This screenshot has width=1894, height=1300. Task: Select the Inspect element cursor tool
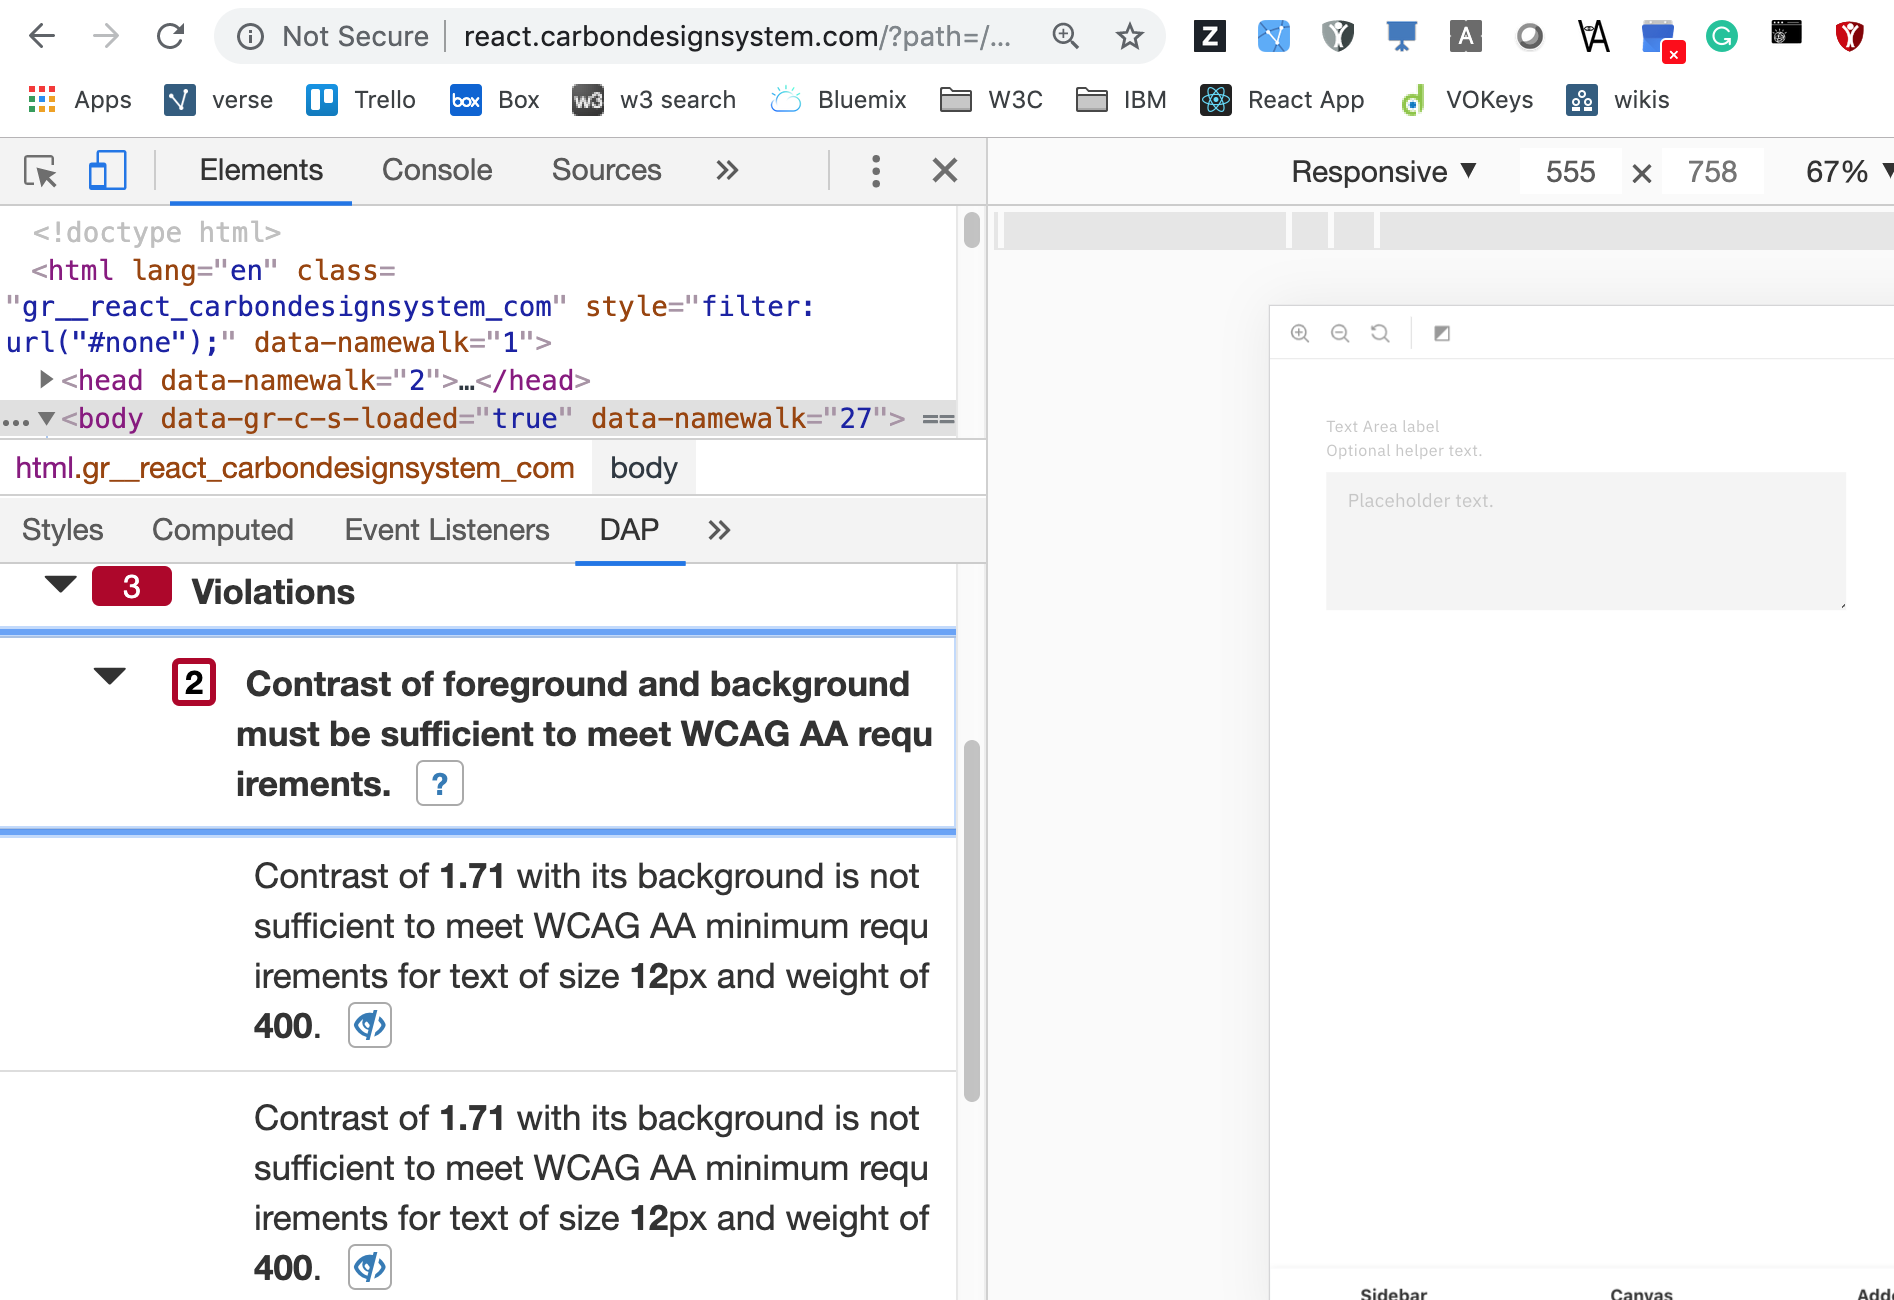(41, 171)
